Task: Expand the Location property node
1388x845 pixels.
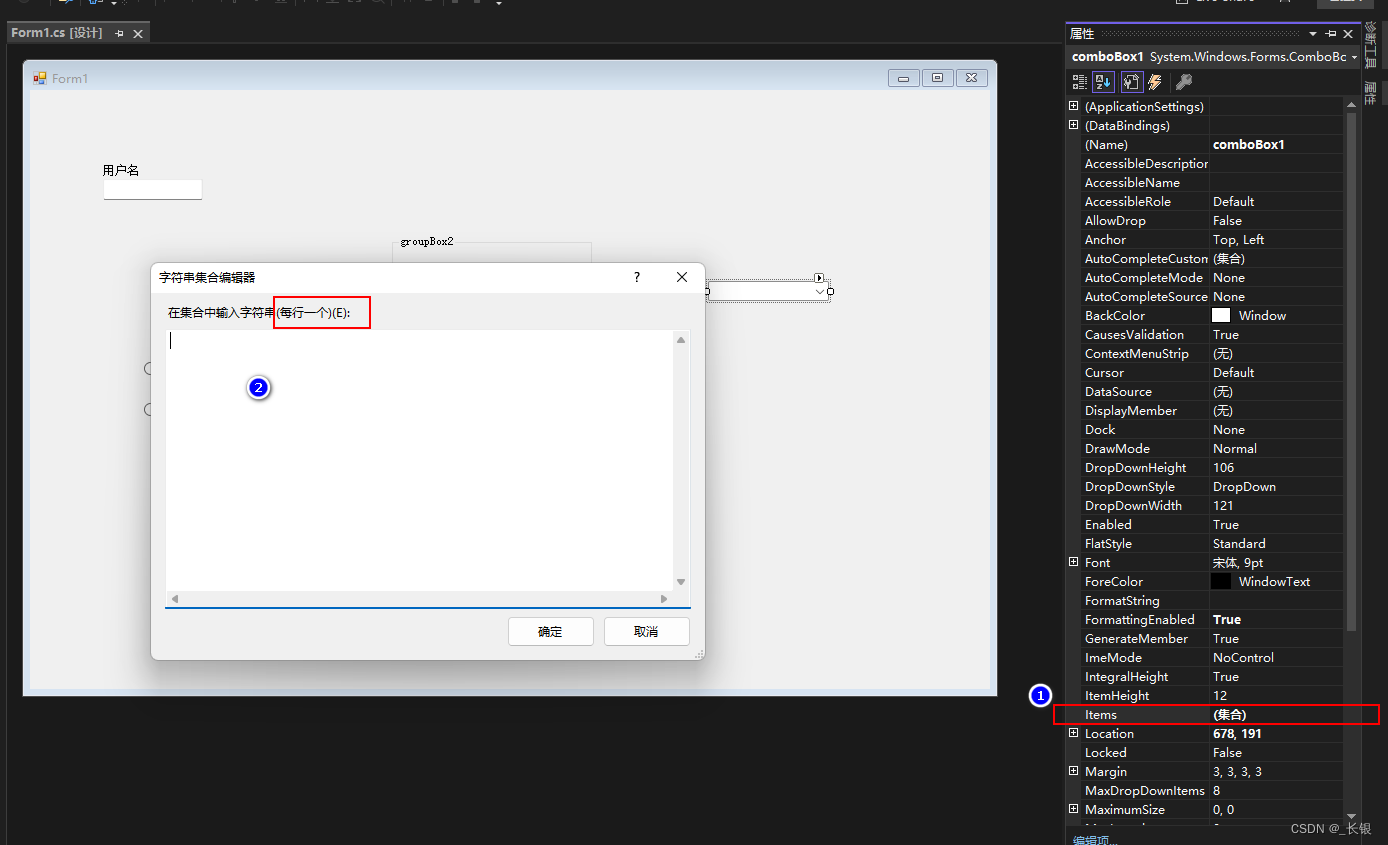Action: [1074, 733]
